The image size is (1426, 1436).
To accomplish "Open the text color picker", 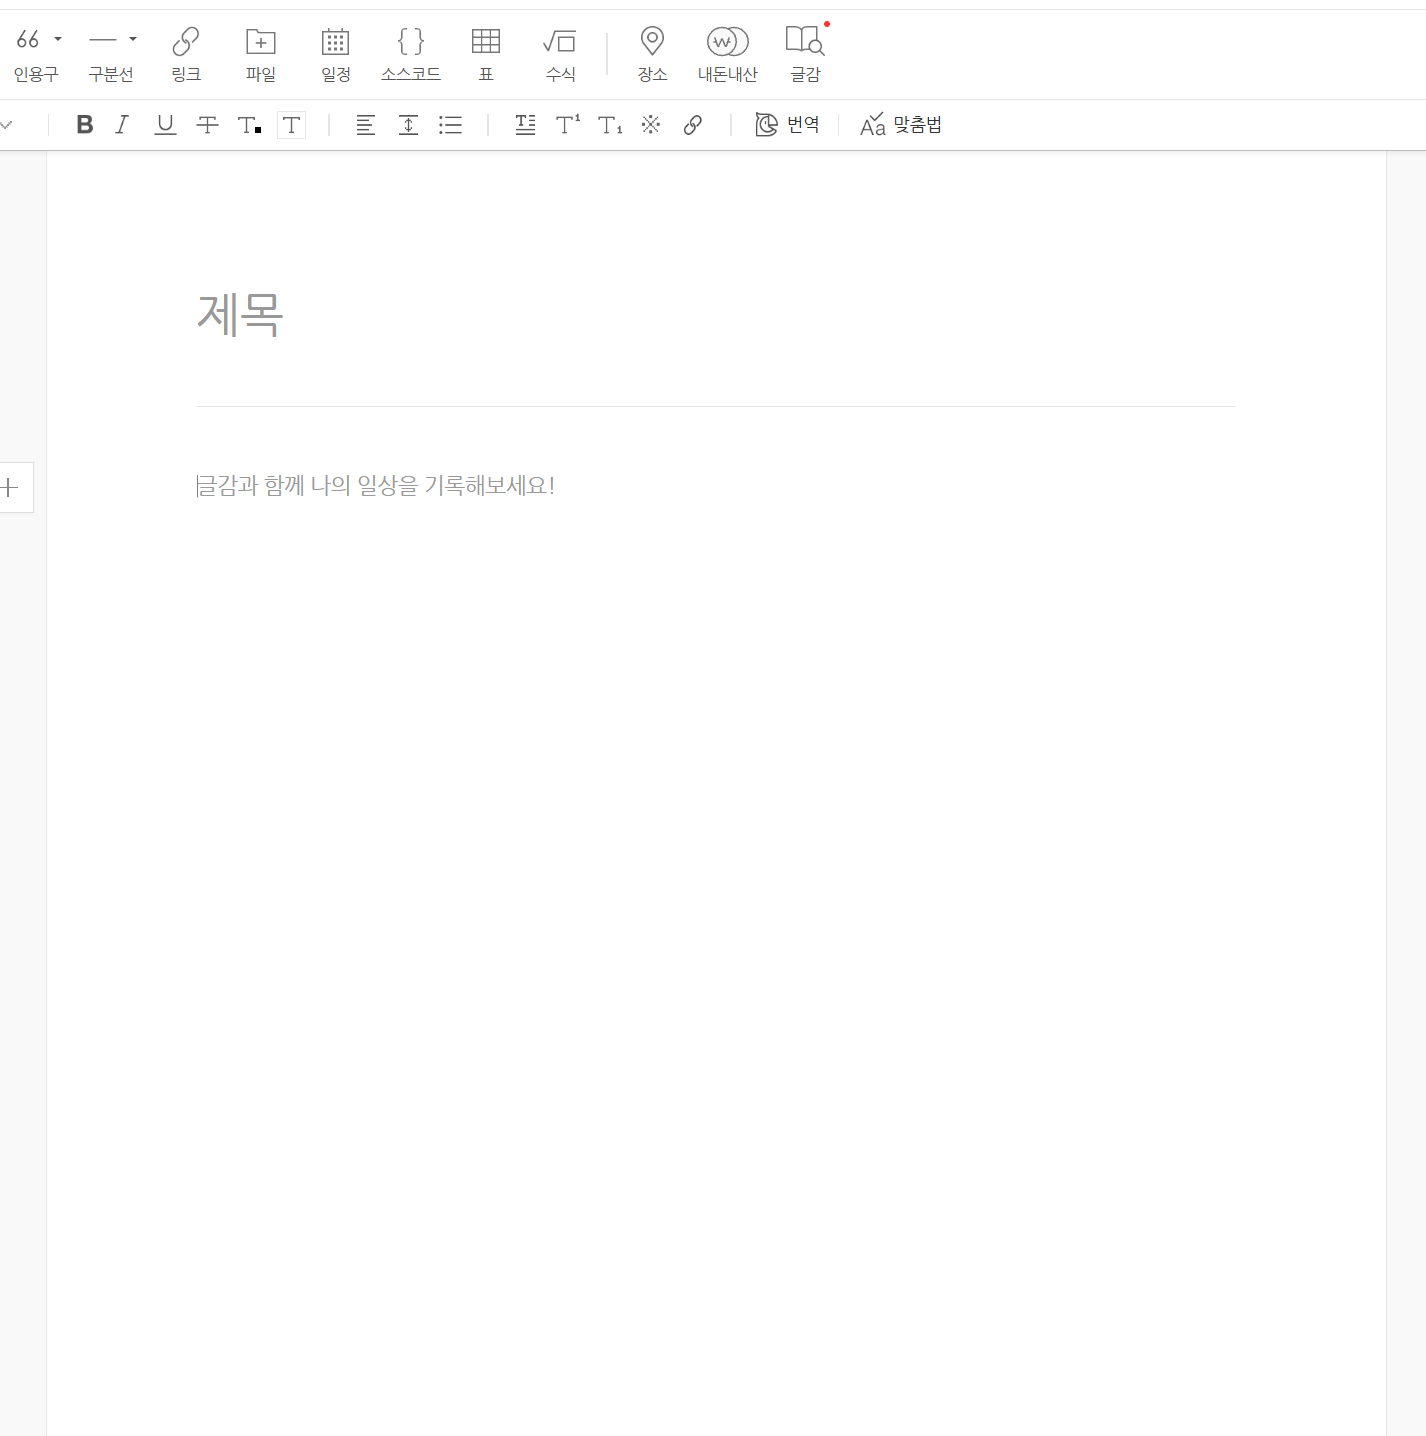I will point(249,125).
